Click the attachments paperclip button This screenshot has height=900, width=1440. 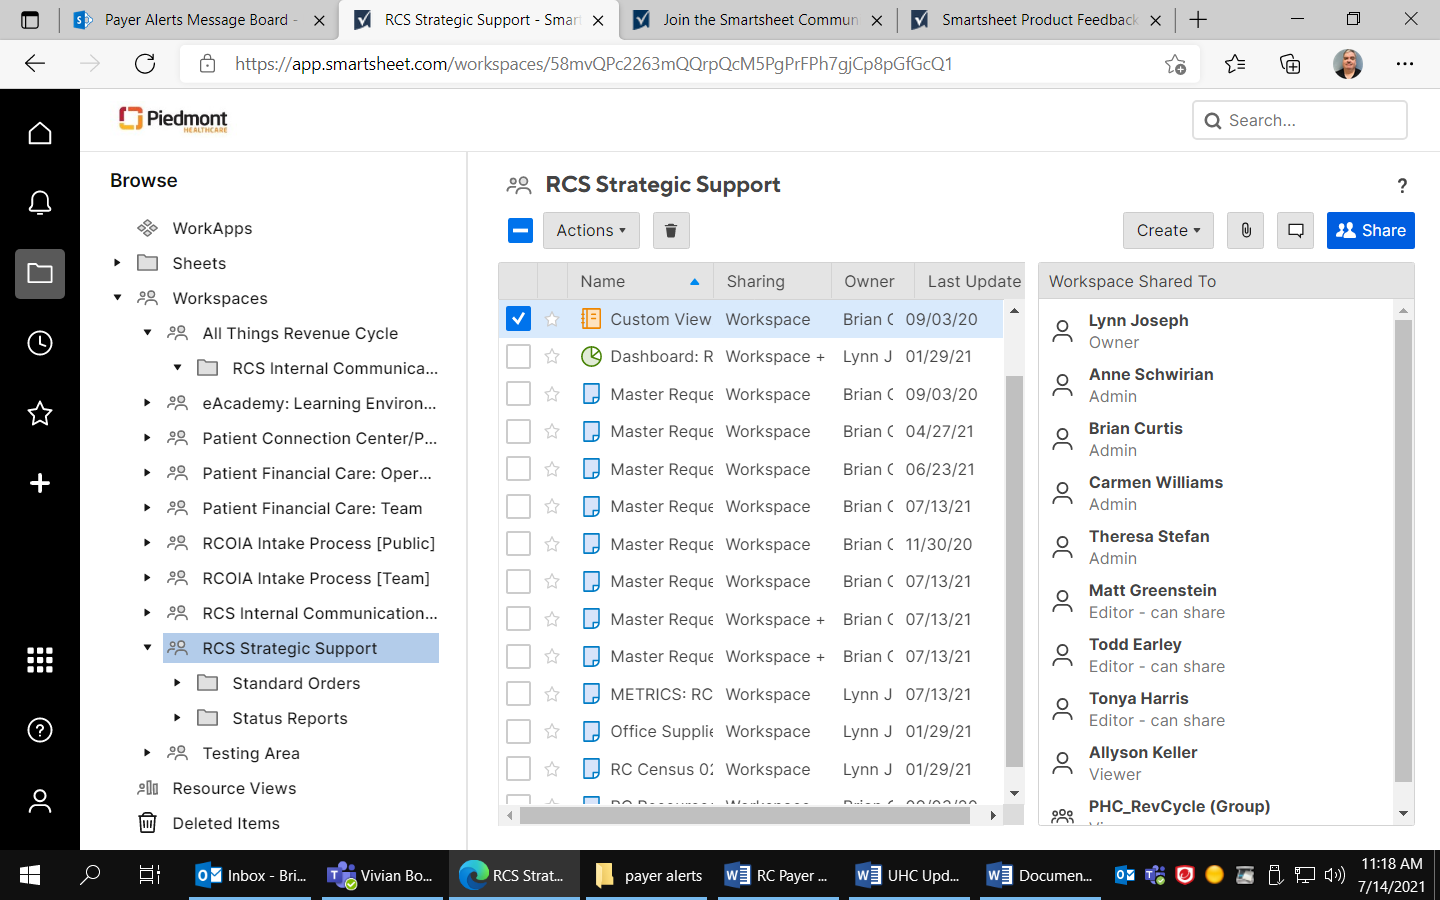1246,230
